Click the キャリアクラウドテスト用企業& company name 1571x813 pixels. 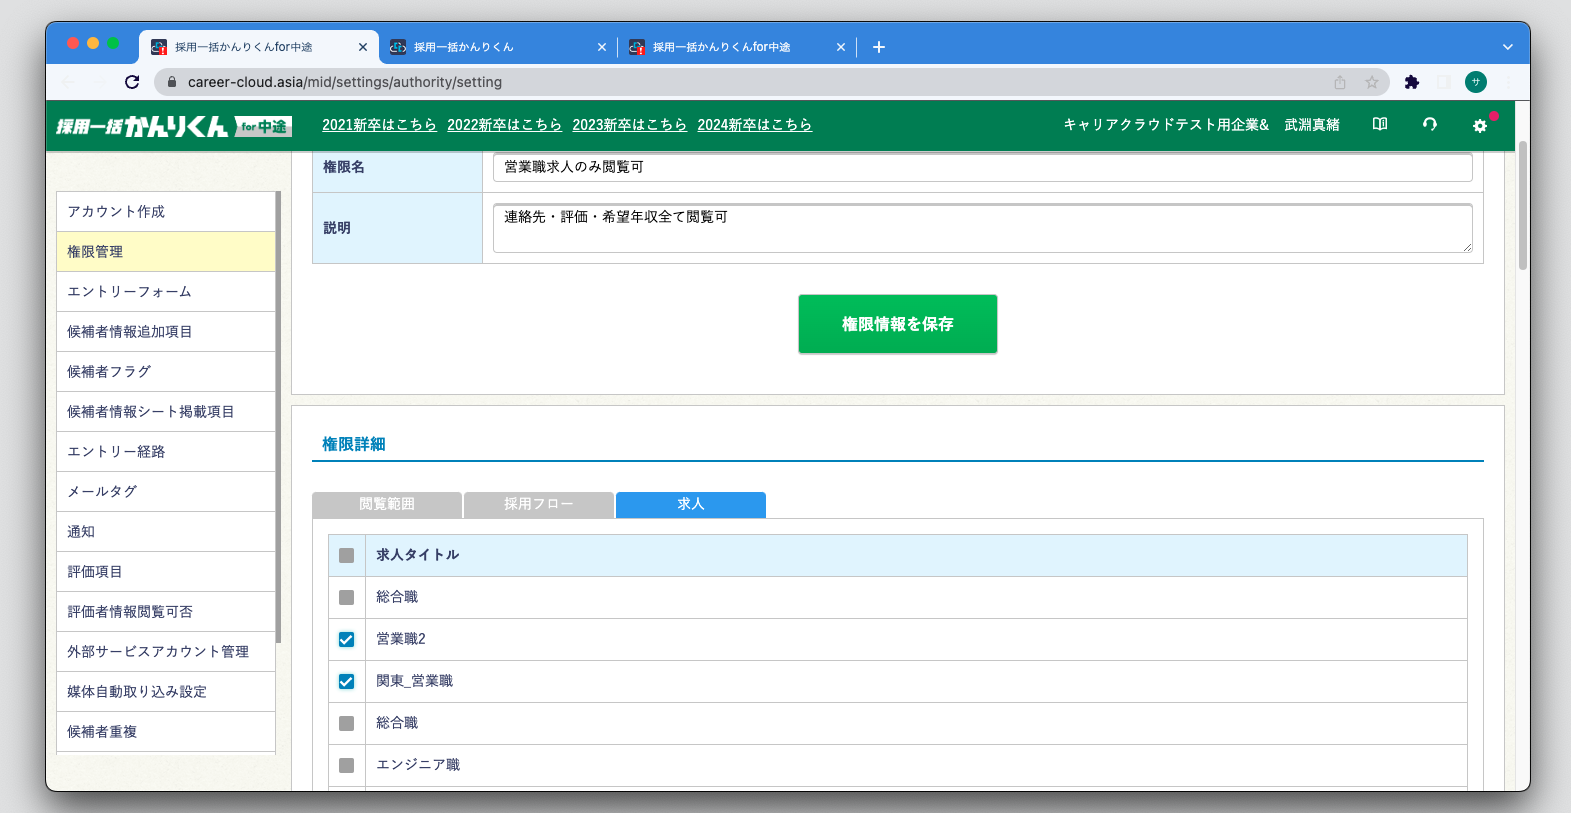(1166, 125)
